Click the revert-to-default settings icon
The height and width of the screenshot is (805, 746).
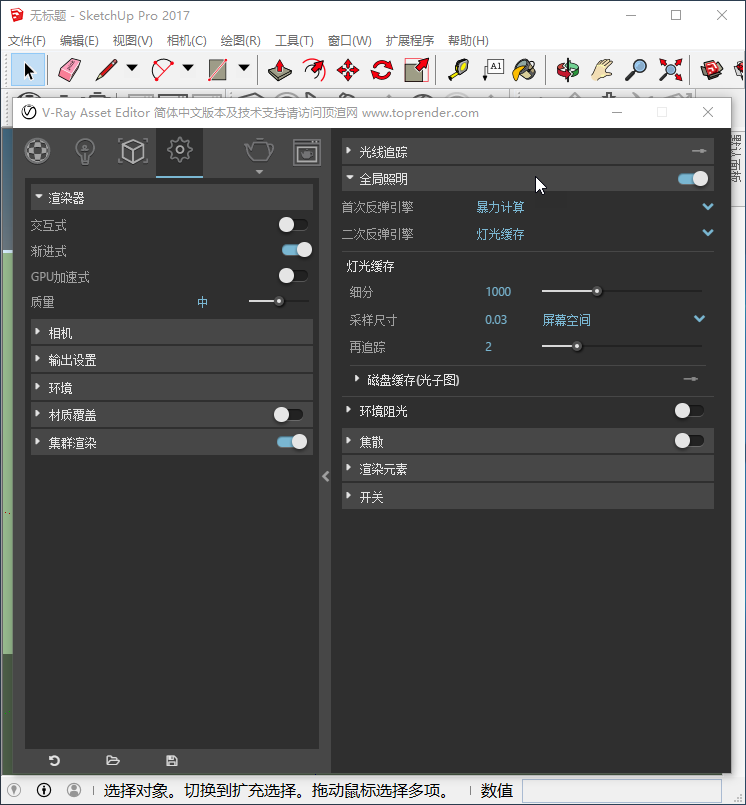(54, 760)
